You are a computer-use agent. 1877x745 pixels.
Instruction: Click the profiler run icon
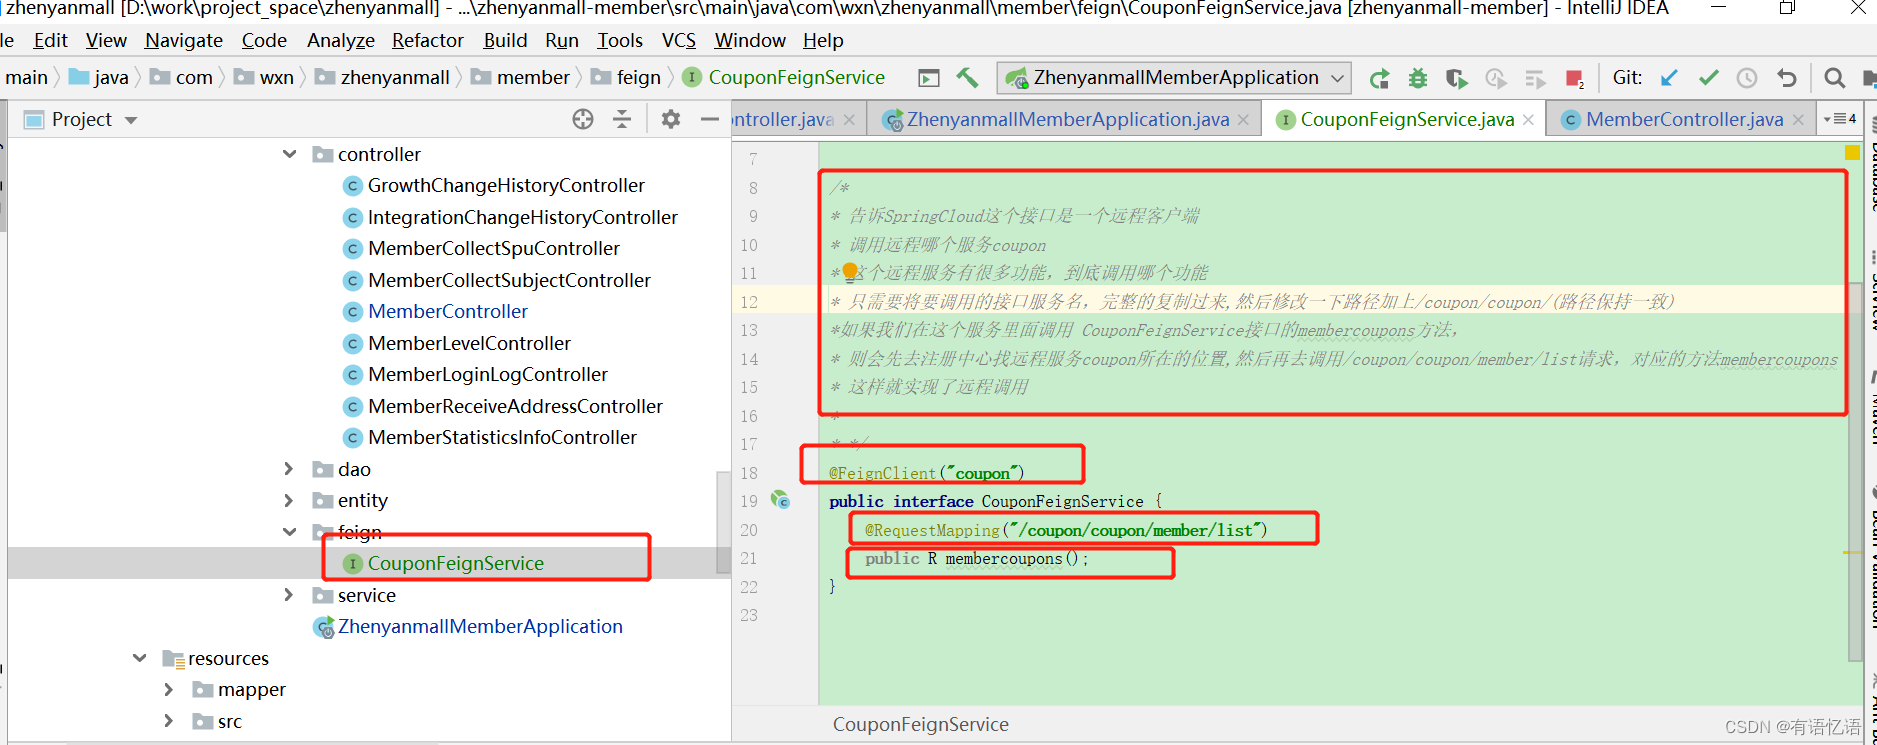1496,78
